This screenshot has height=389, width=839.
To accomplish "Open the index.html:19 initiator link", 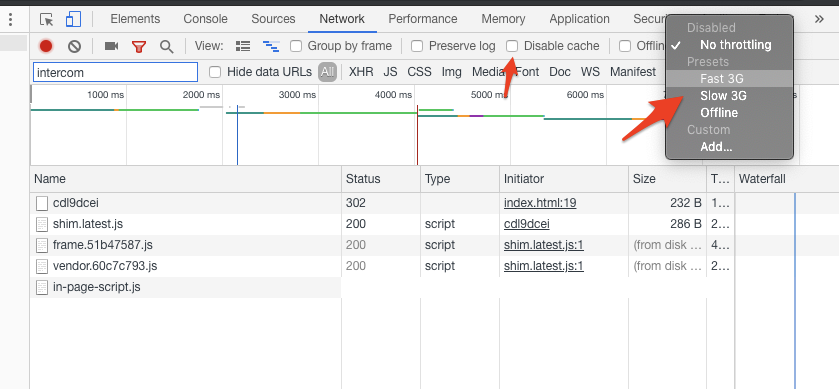I will click(540, 203).
